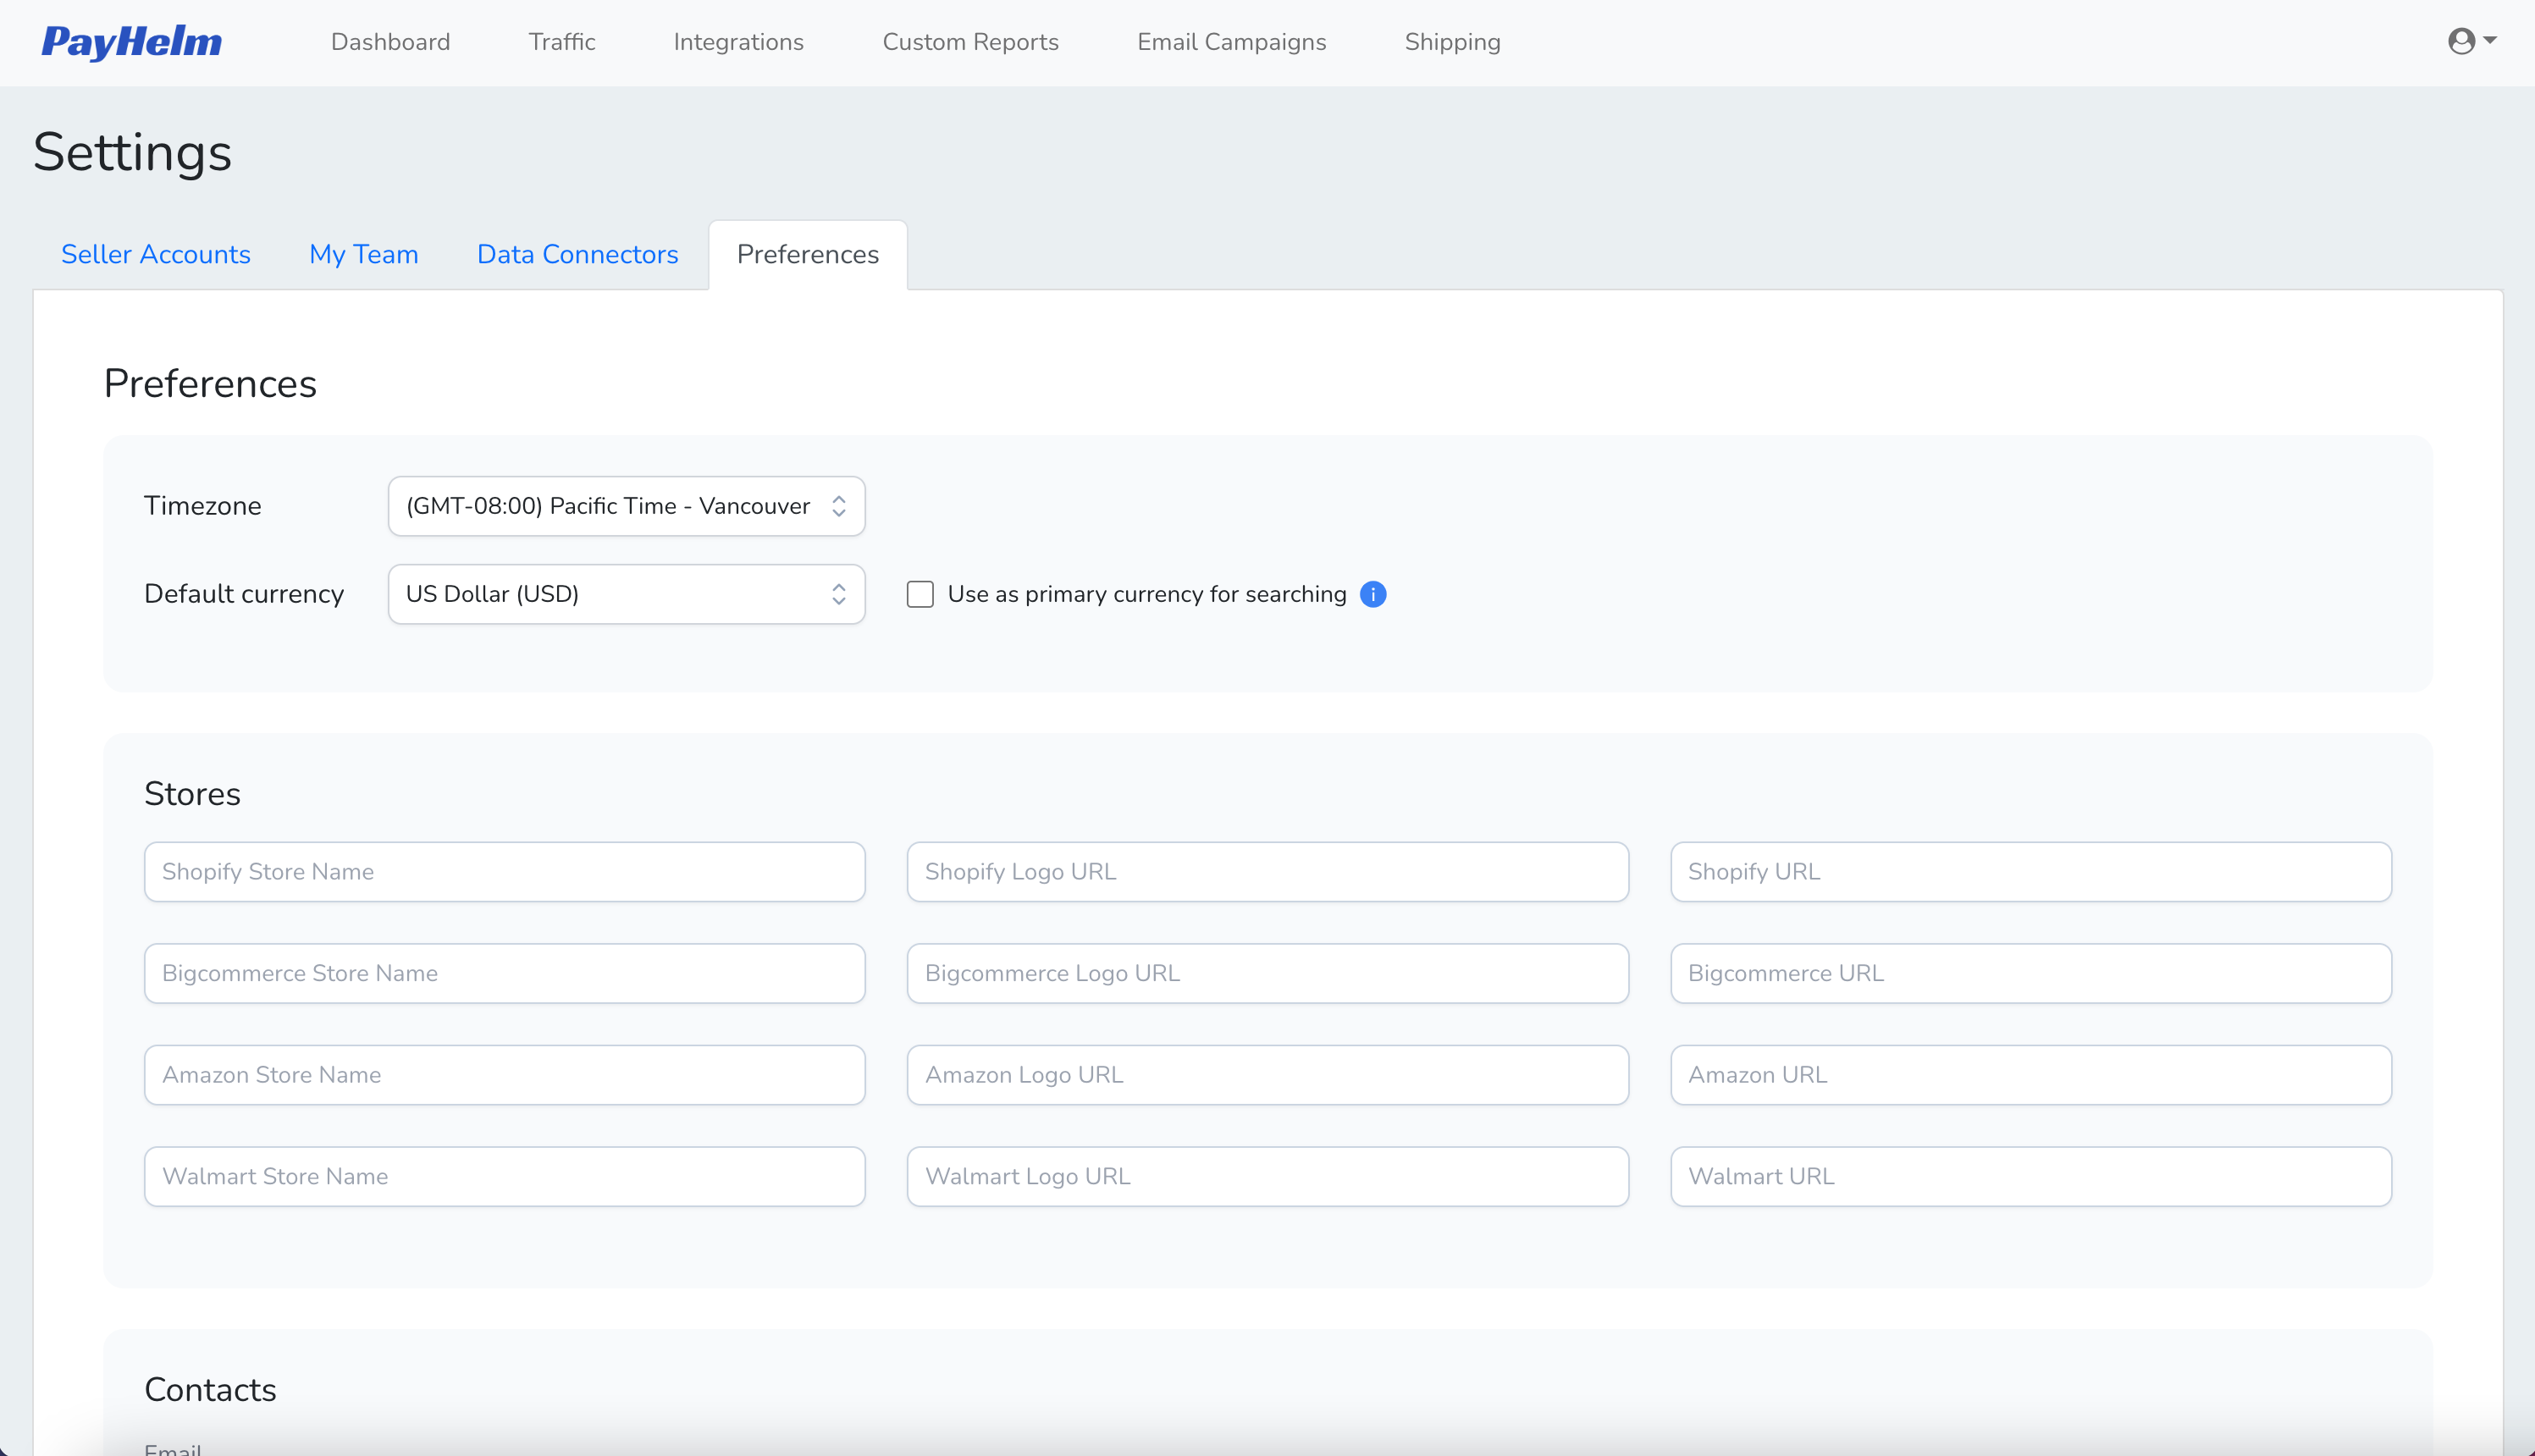Click the Bigcommerce Store Name field
This screenshot has height=1456, width=2535.
point(504,974)
